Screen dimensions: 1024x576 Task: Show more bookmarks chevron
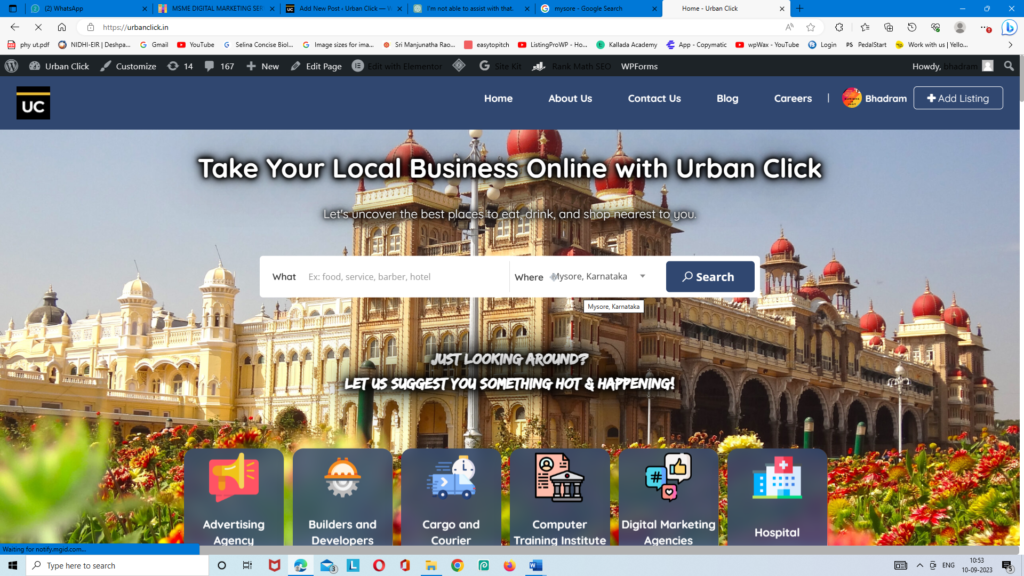click(1010, 44)
